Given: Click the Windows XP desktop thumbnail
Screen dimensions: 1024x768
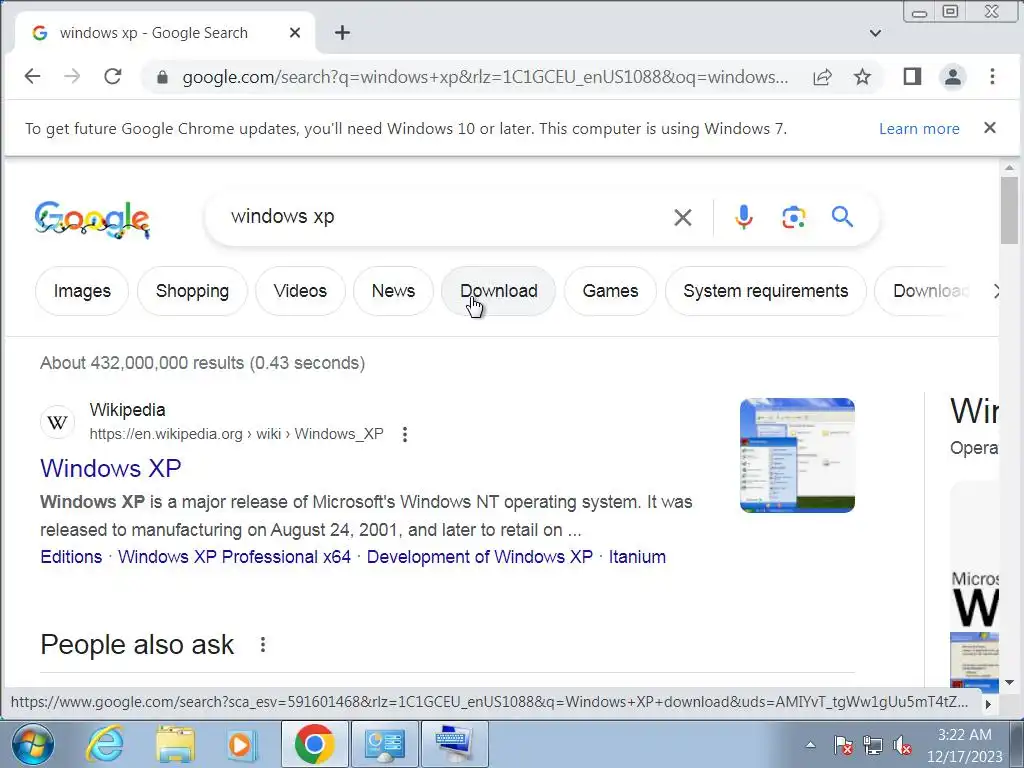Looking at the screenshot, I should click(797, 455).
